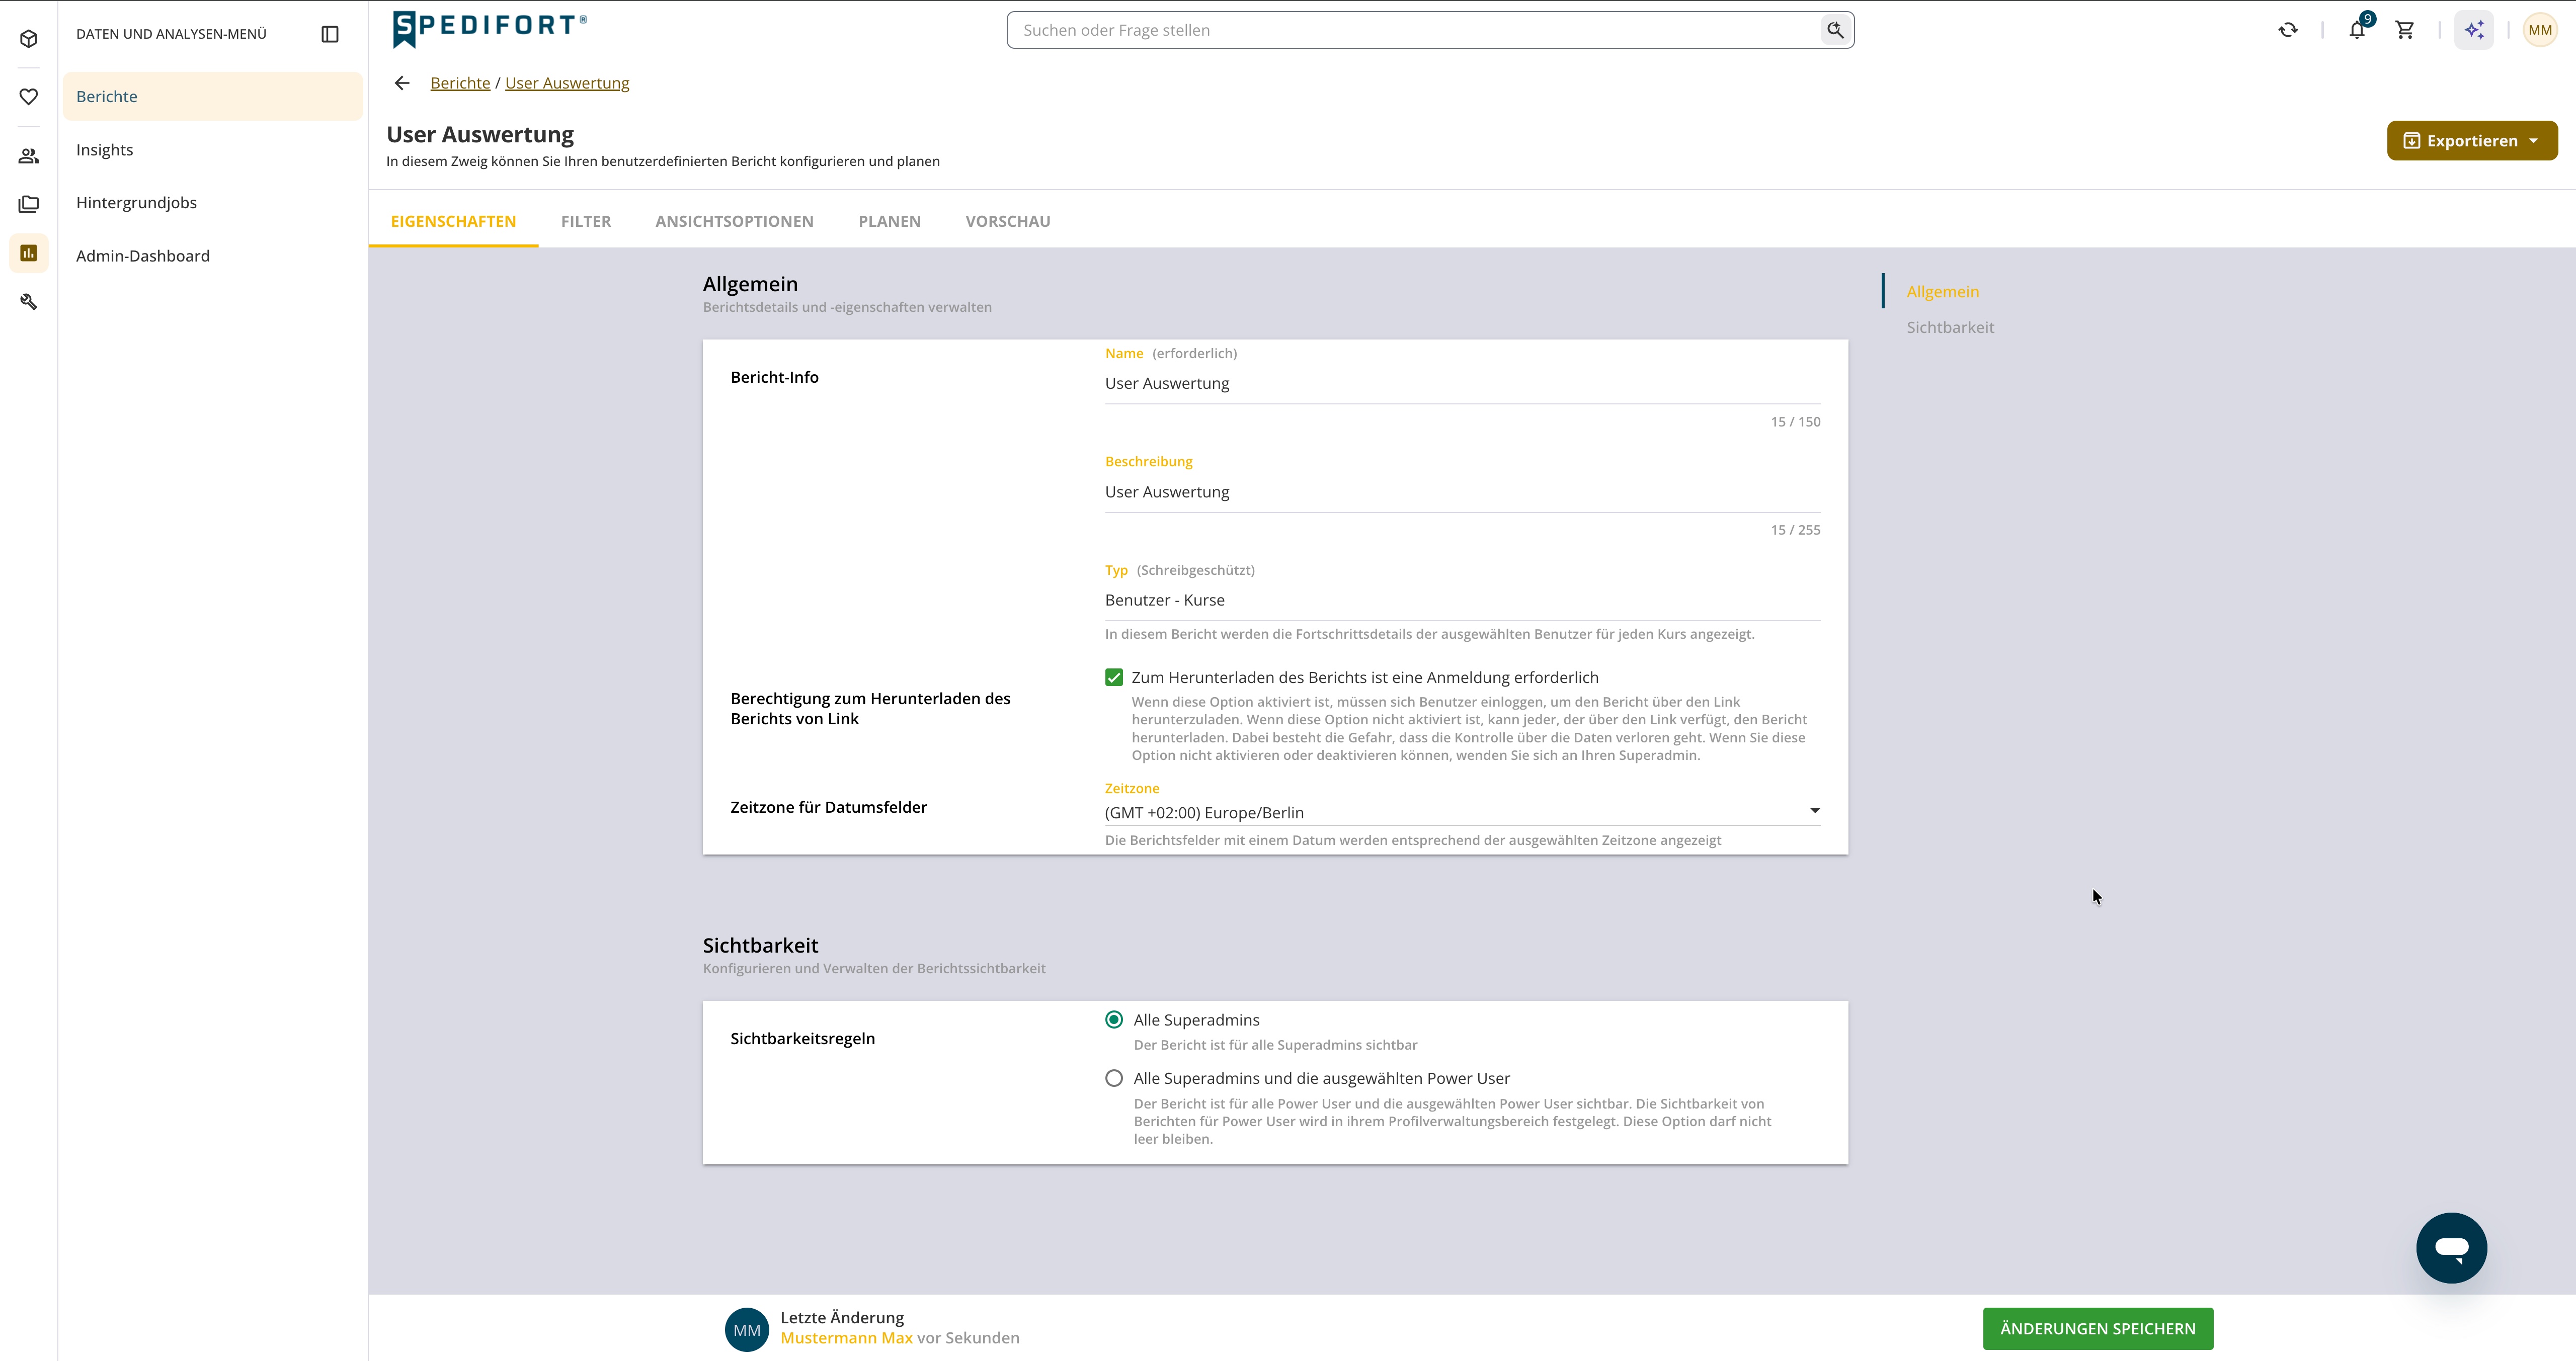Switch to the FILTER tab
Screen dimensions: 2576x1361
(x=586, y=221)
